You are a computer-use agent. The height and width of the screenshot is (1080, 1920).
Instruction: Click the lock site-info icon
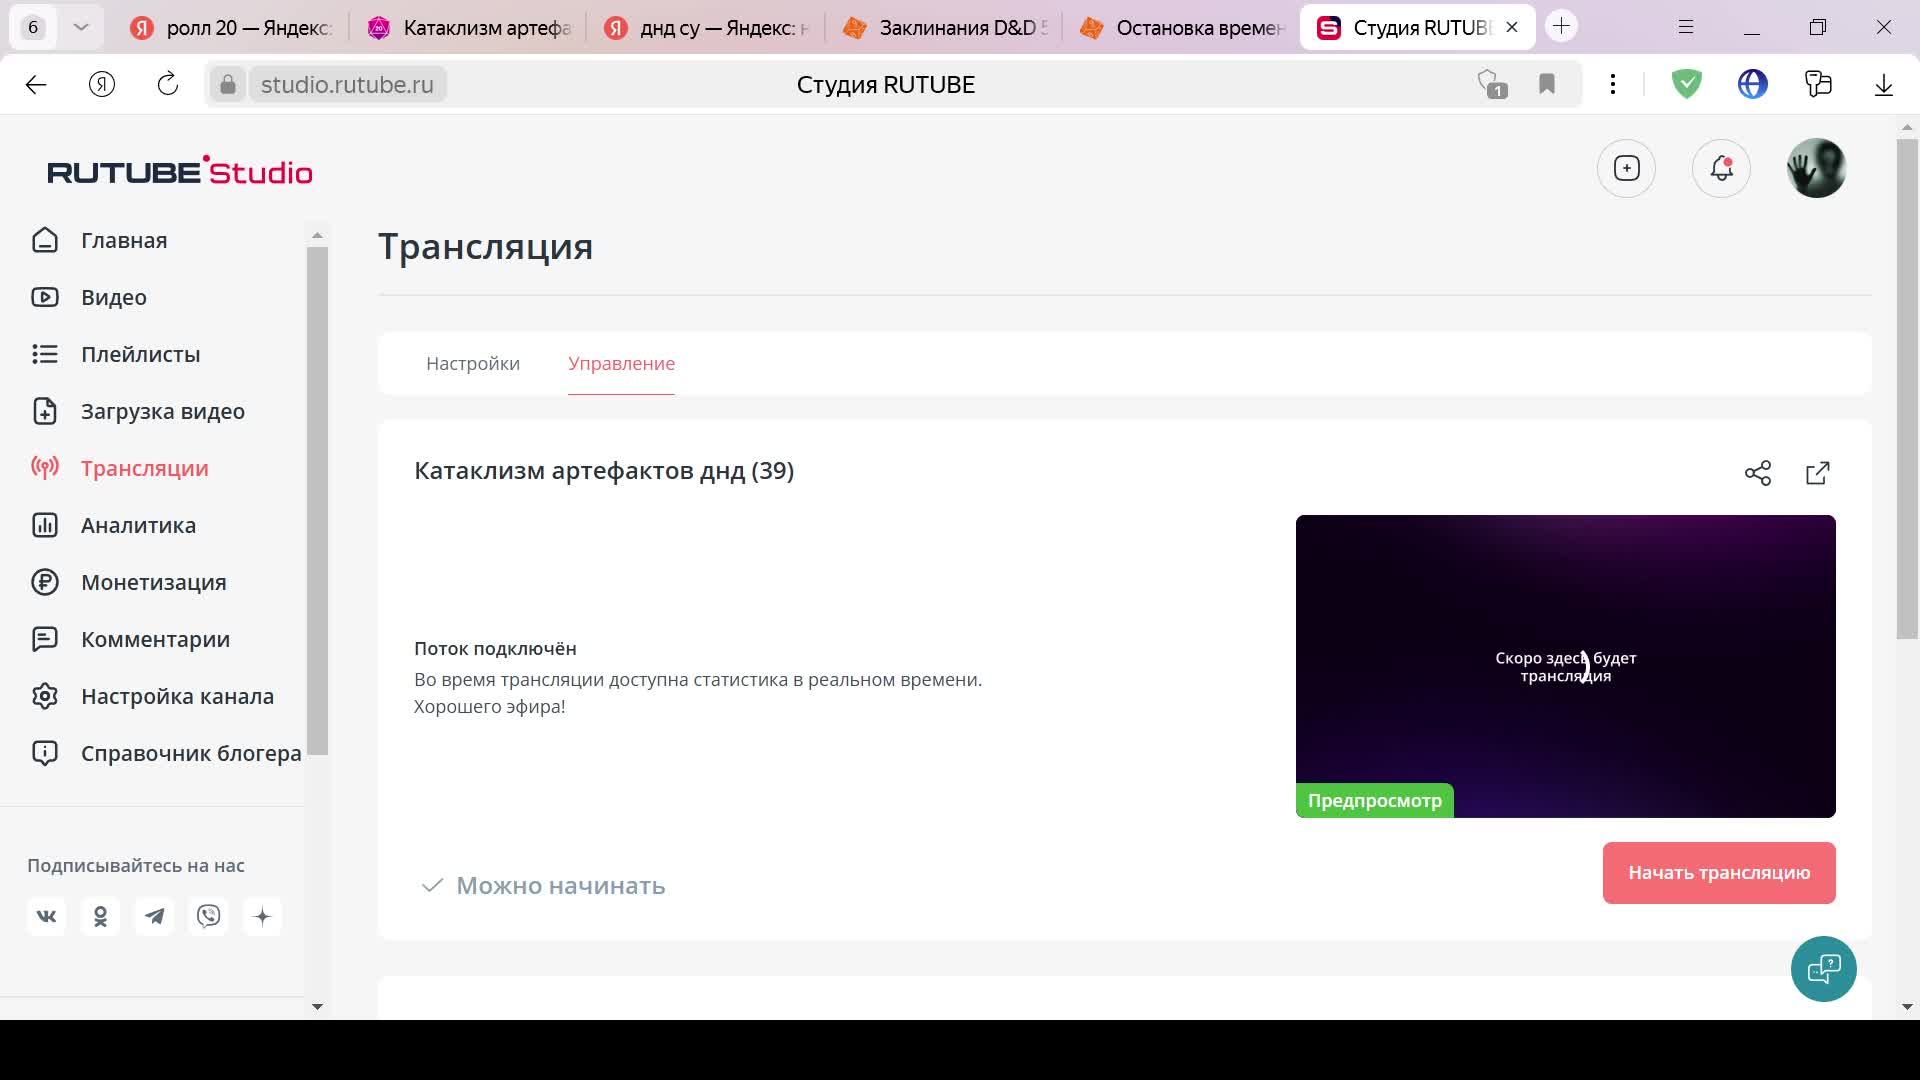coord(228,85)
